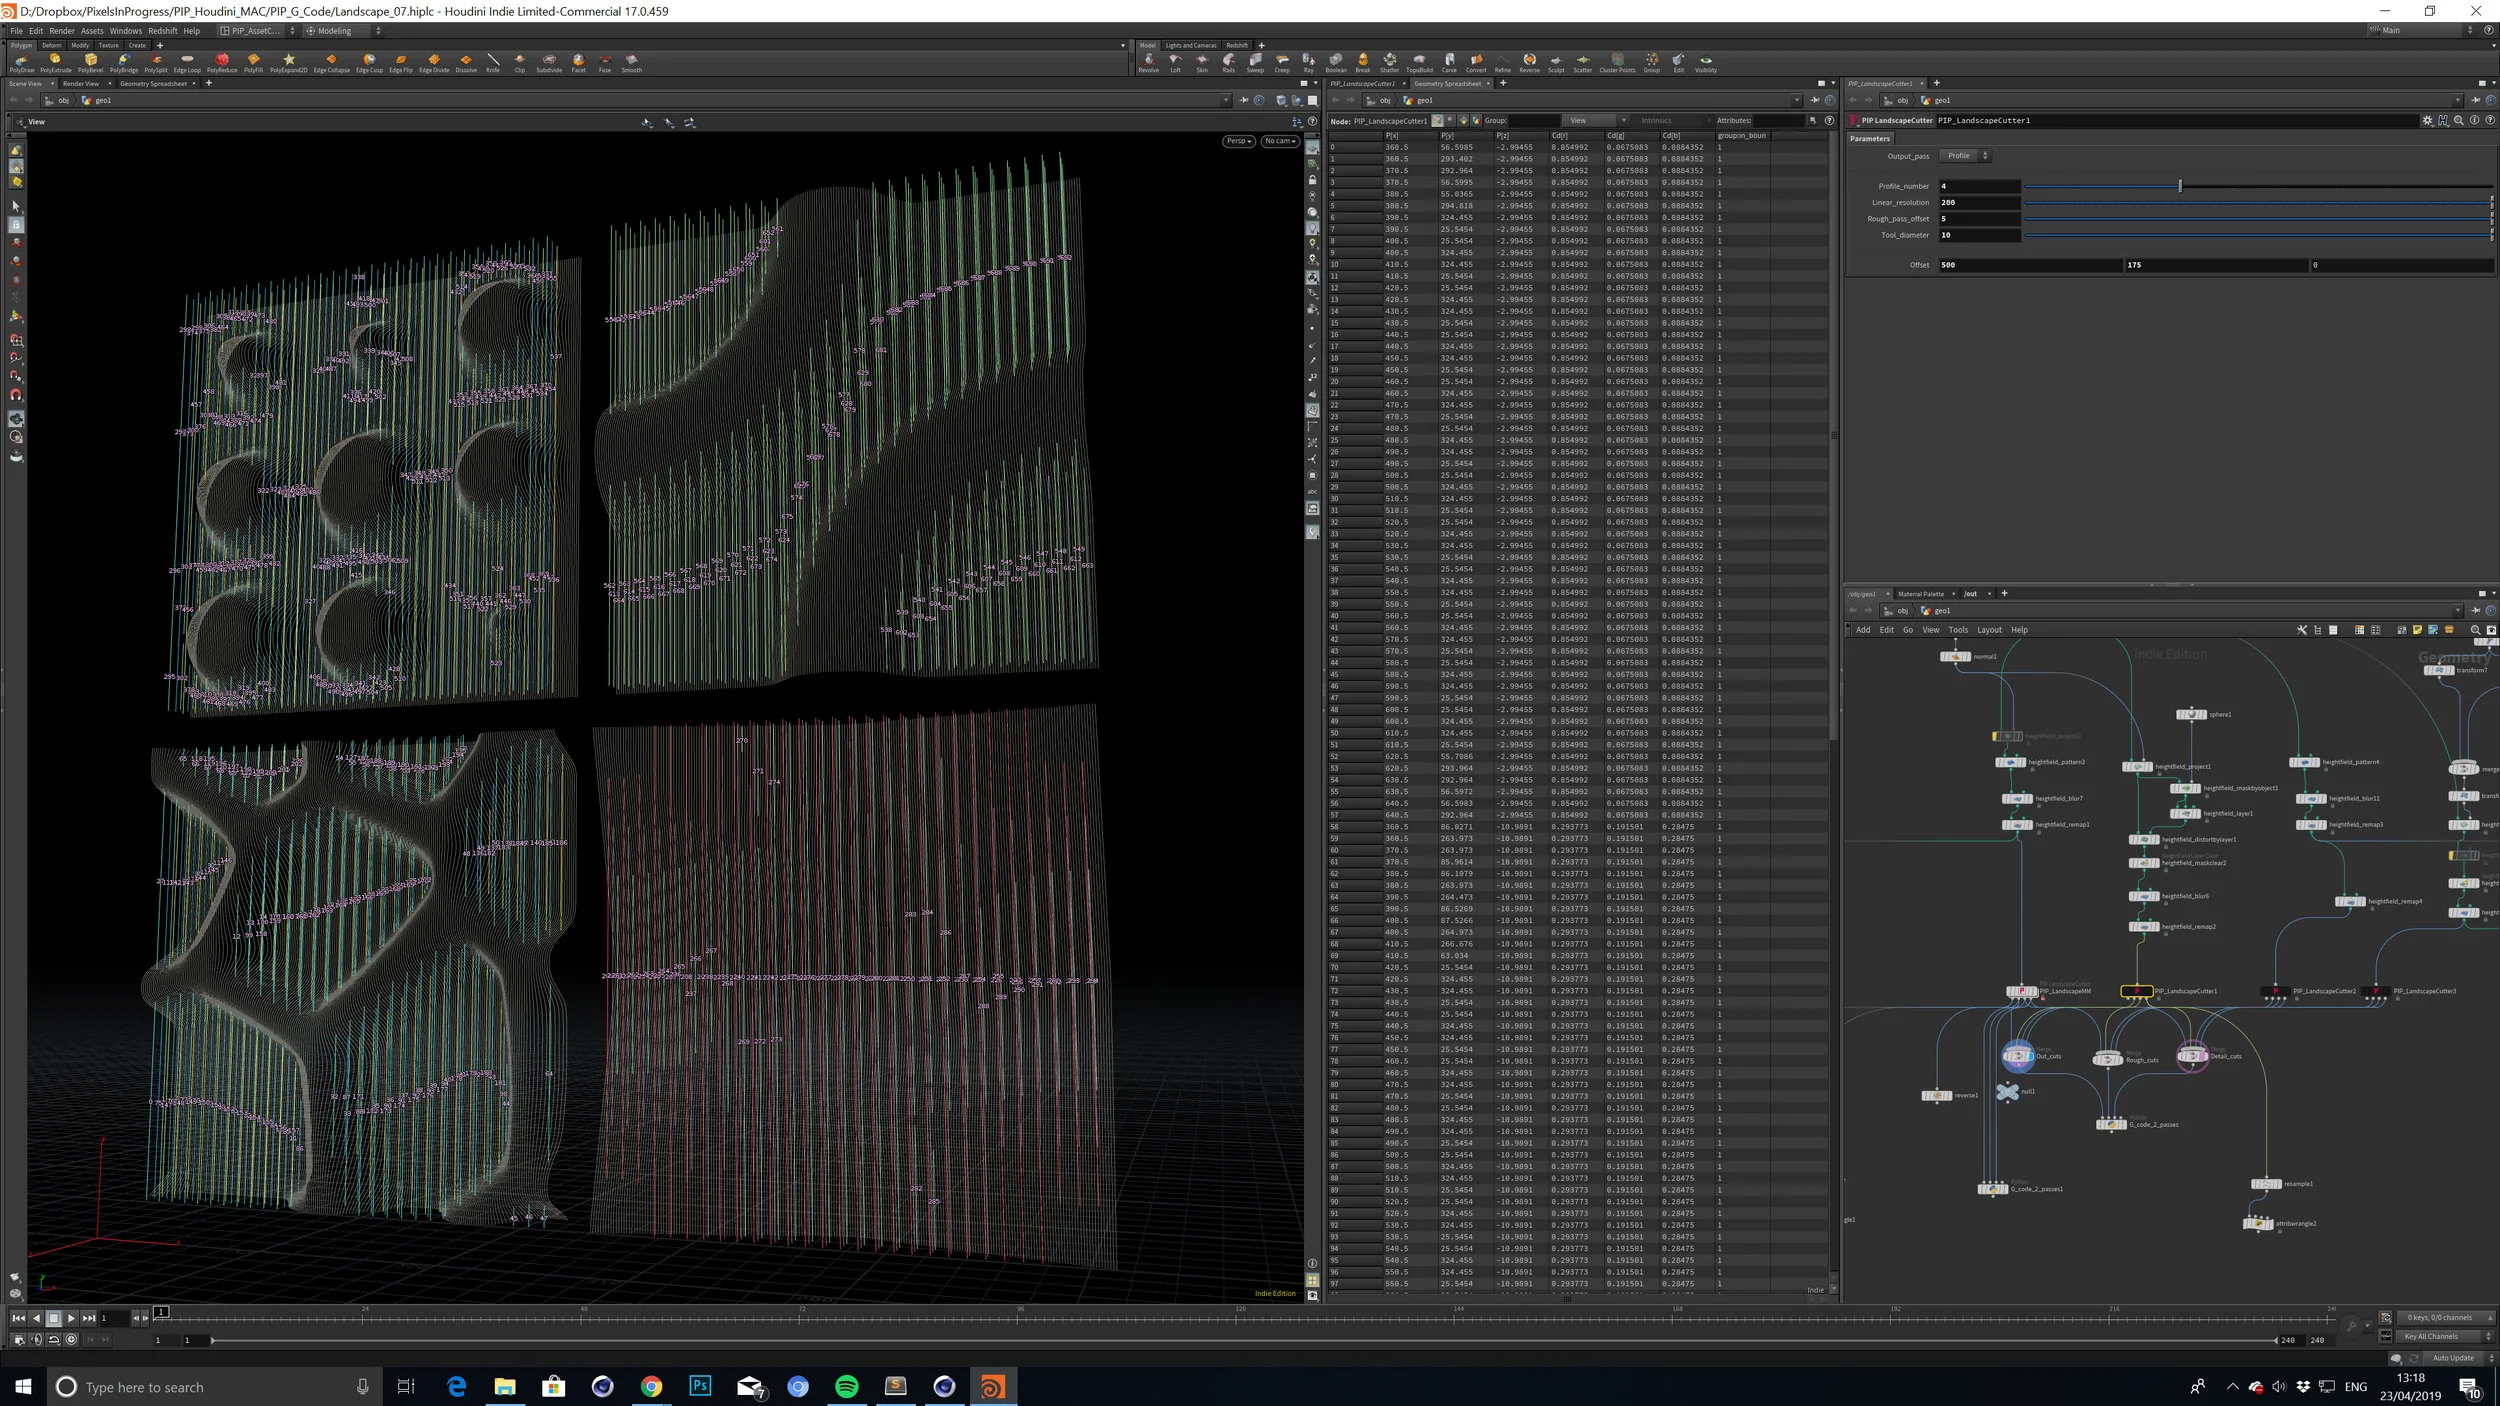Open File Explorer from the taskbar
Viewport: 2500px width, 1406px height.
[505, 1386]
